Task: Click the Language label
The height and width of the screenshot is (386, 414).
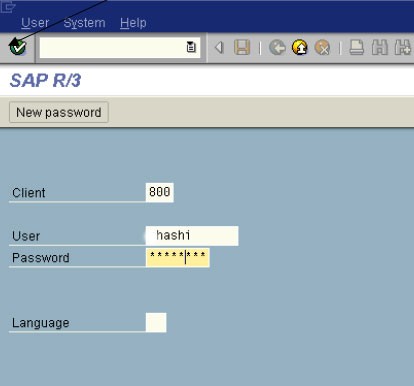Action: click(41, 323)
